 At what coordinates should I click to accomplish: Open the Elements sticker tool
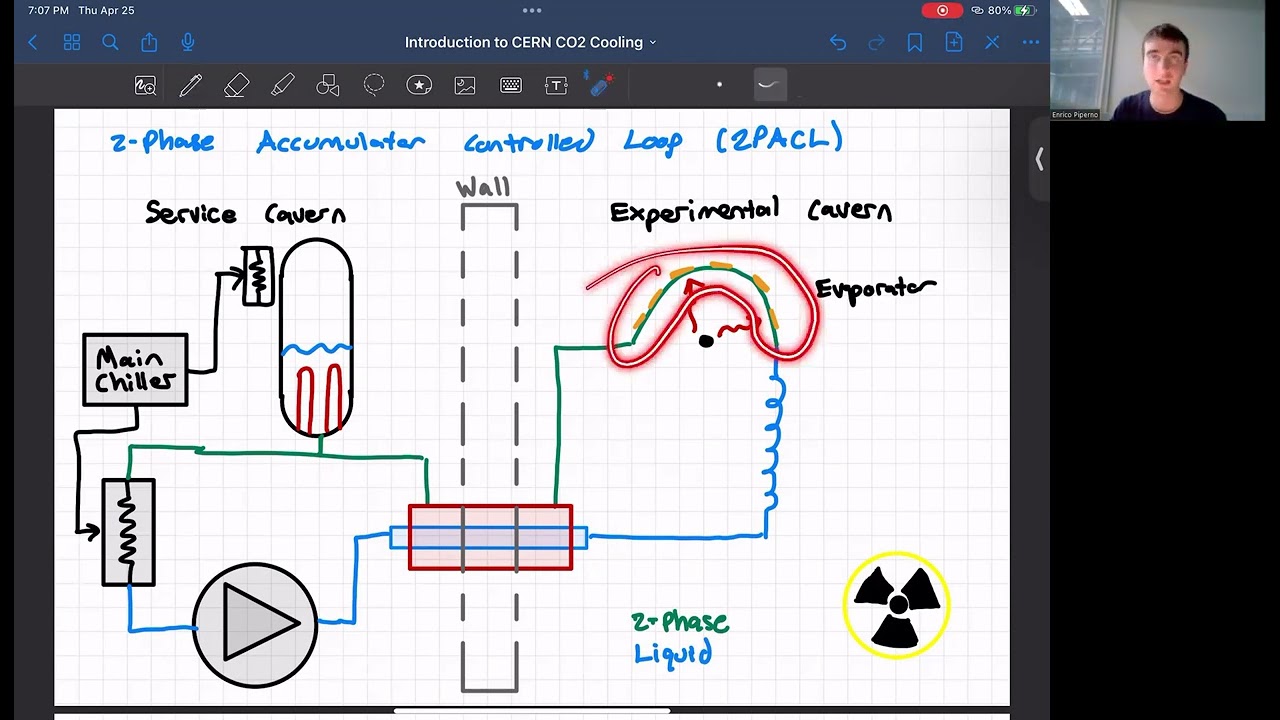click(419, 86)
